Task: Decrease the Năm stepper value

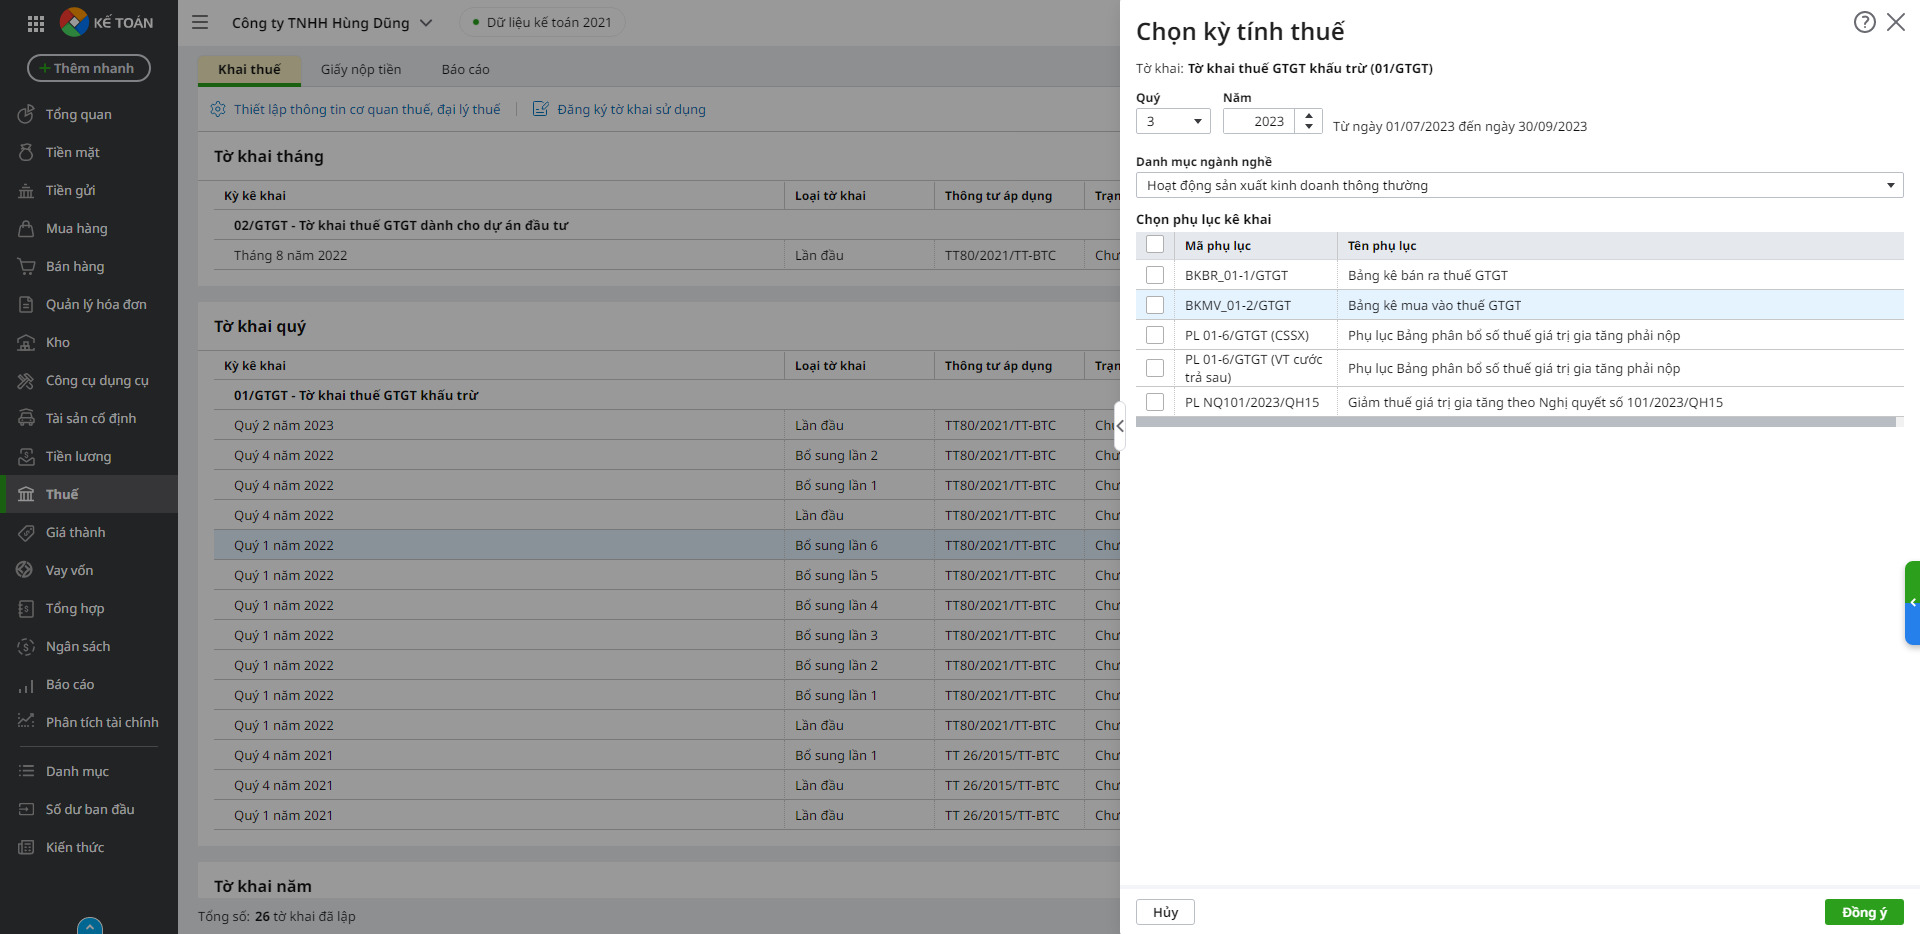Action: pos(1309,127)
